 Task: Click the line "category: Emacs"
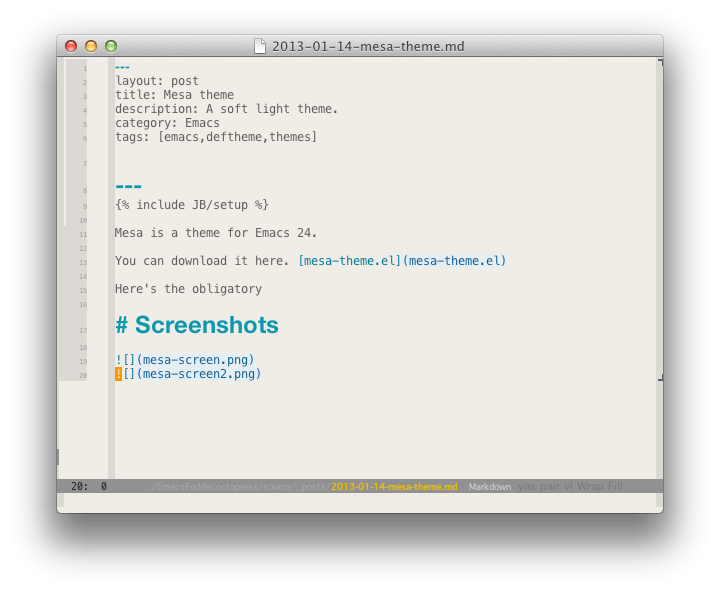click(x=167, y=123)
